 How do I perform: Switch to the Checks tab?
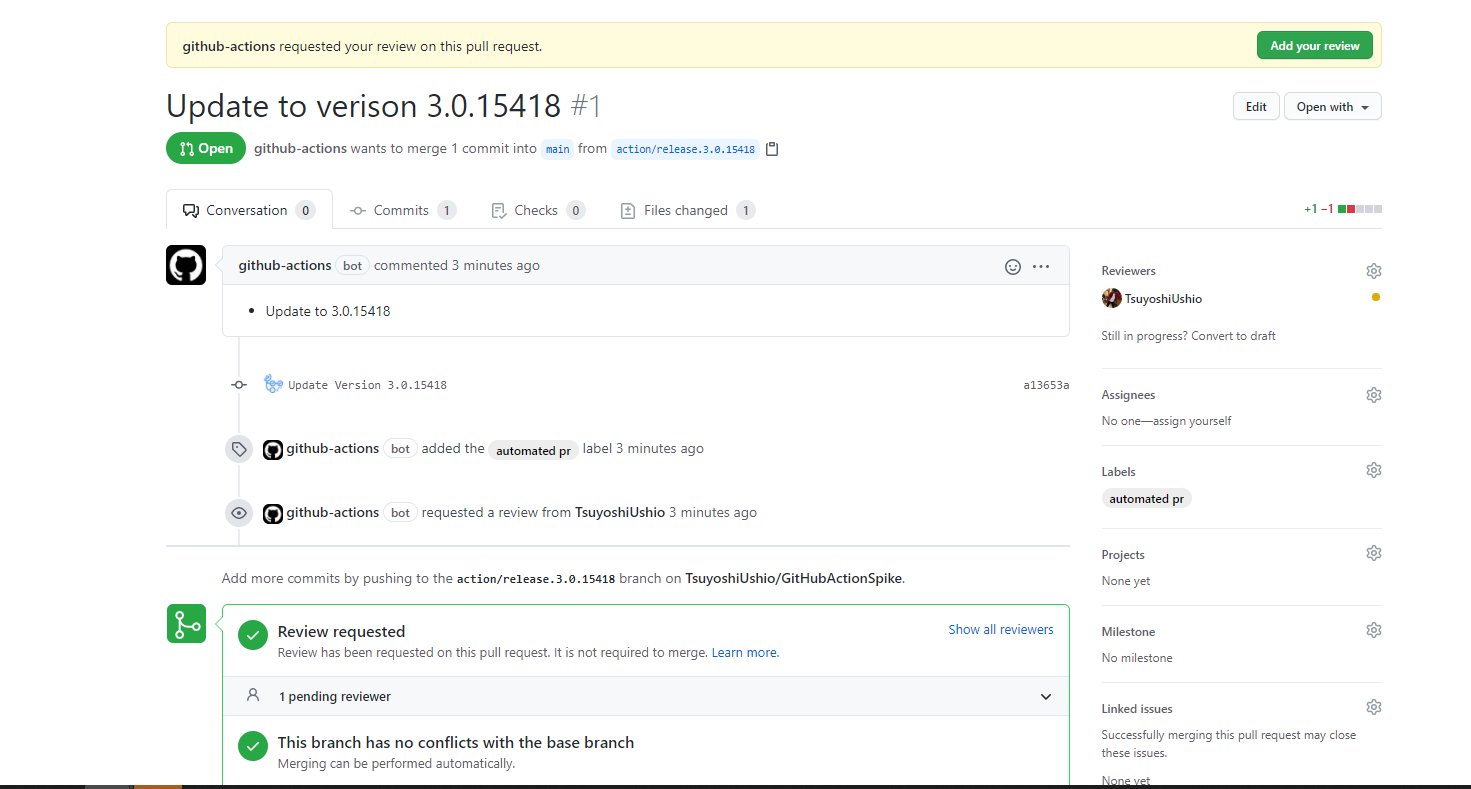pyautogui.click(x=537, y=210)
